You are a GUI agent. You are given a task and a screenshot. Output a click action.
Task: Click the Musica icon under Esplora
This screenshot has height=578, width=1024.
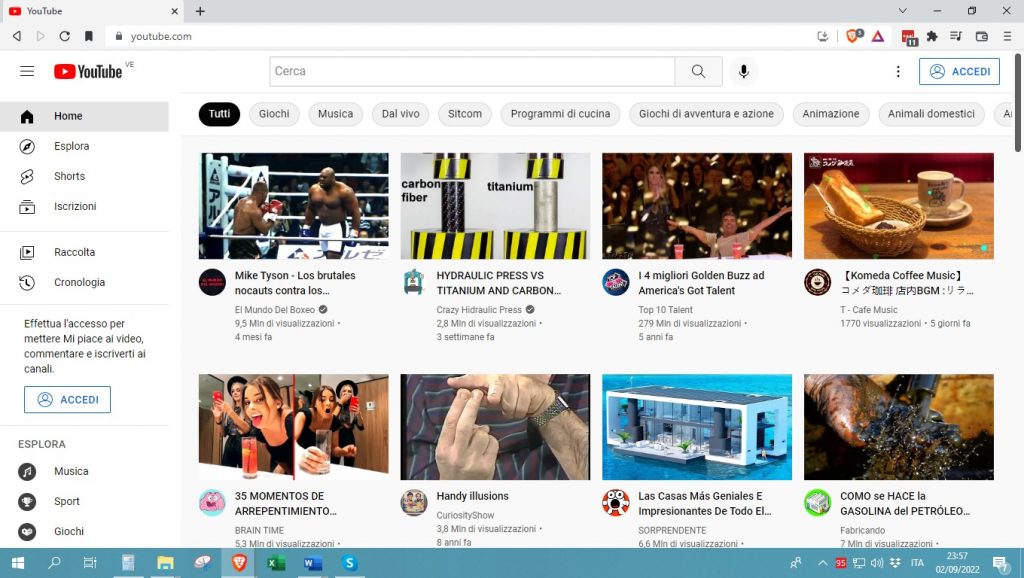tap(28, 471)
